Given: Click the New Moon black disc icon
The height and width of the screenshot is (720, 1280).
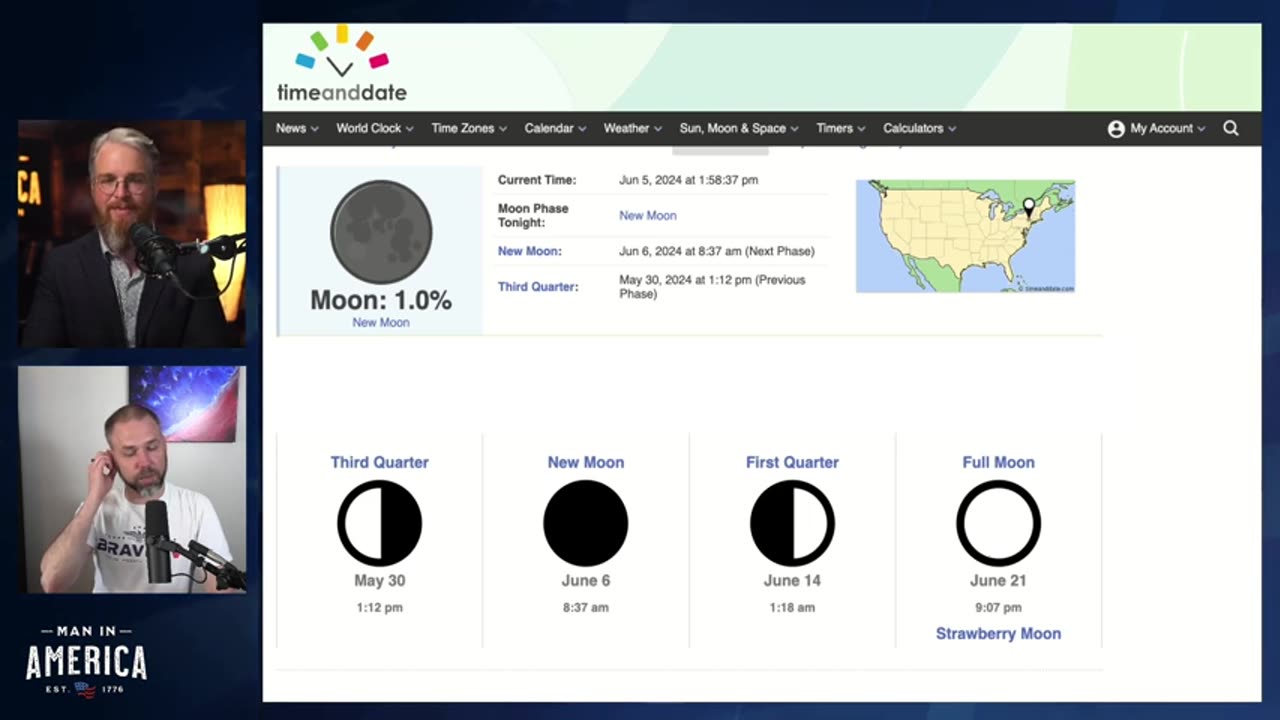Looking at the screenshot, I should 586,523.
